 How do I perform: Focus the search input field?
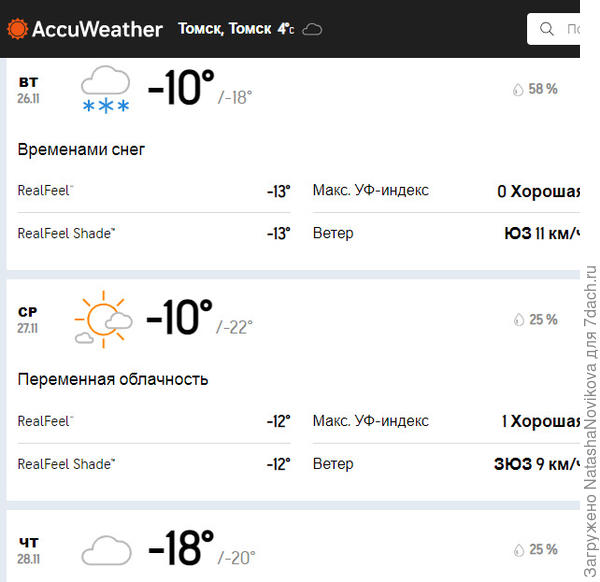pos(572,29)
